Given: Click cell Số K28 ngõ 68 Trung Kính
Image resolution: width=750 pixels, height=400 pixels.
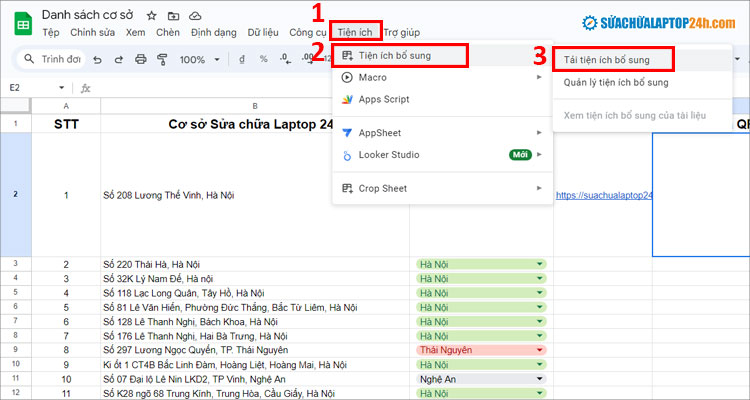Looking at the screenshot, I should [255, 394].
